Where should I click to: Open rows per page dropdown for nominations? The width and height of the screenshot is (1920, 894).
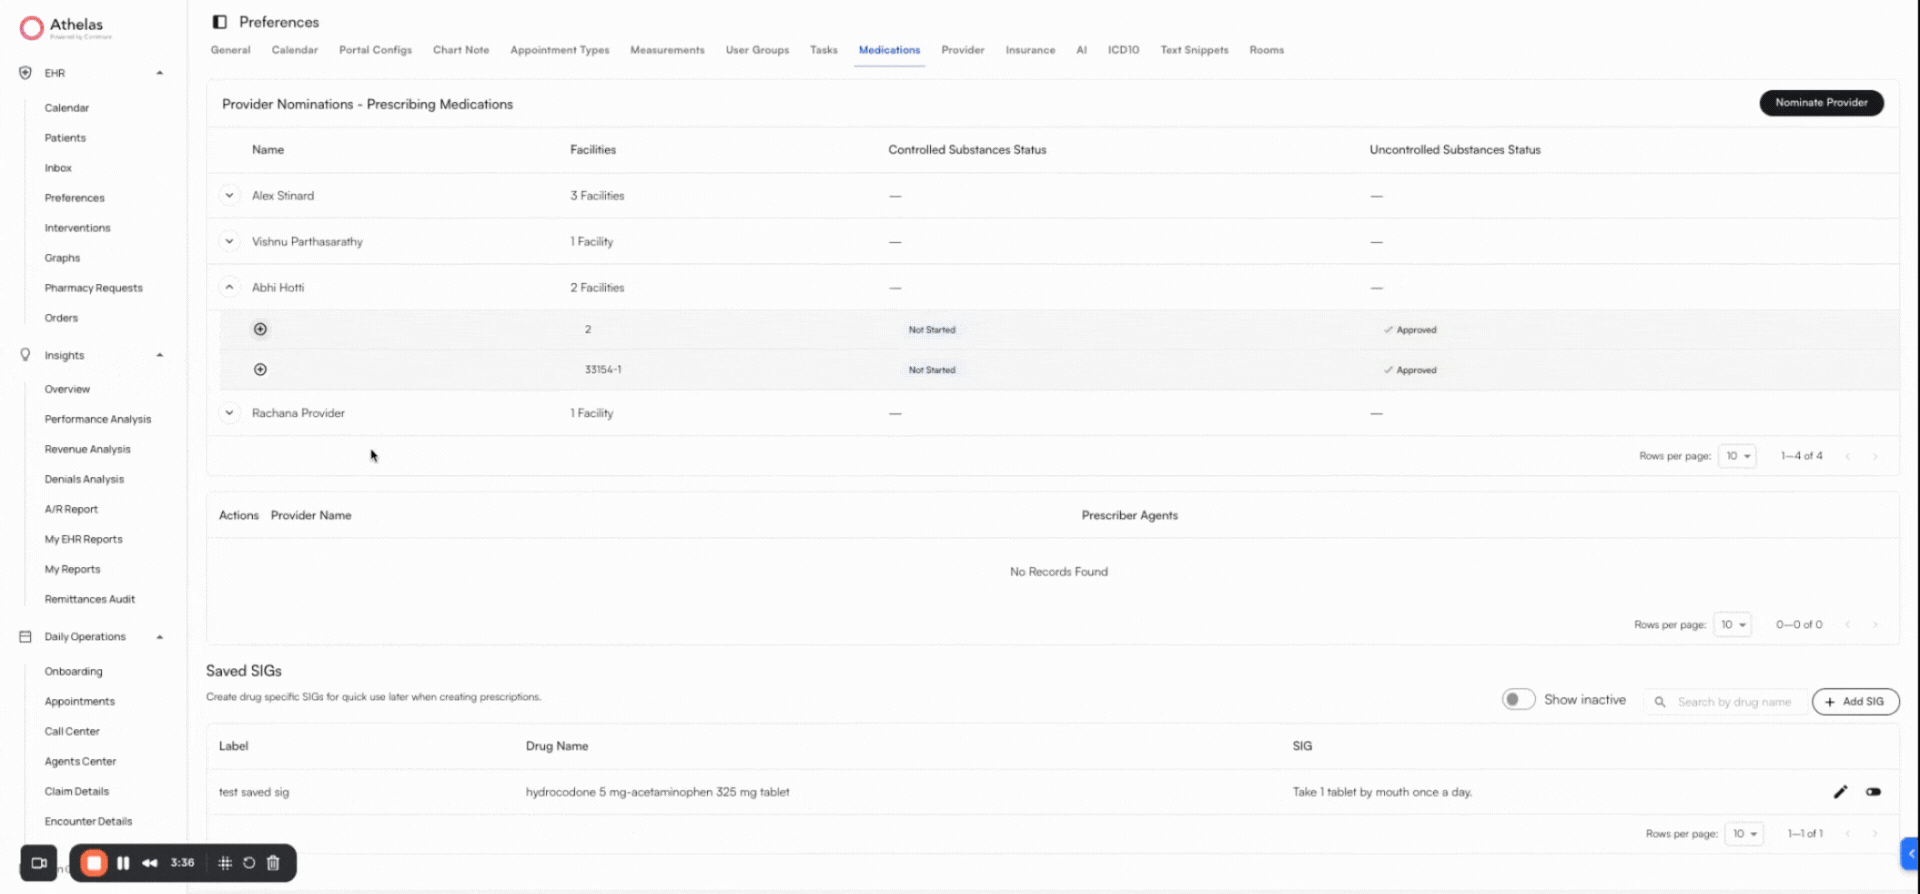pos(1737,456)
